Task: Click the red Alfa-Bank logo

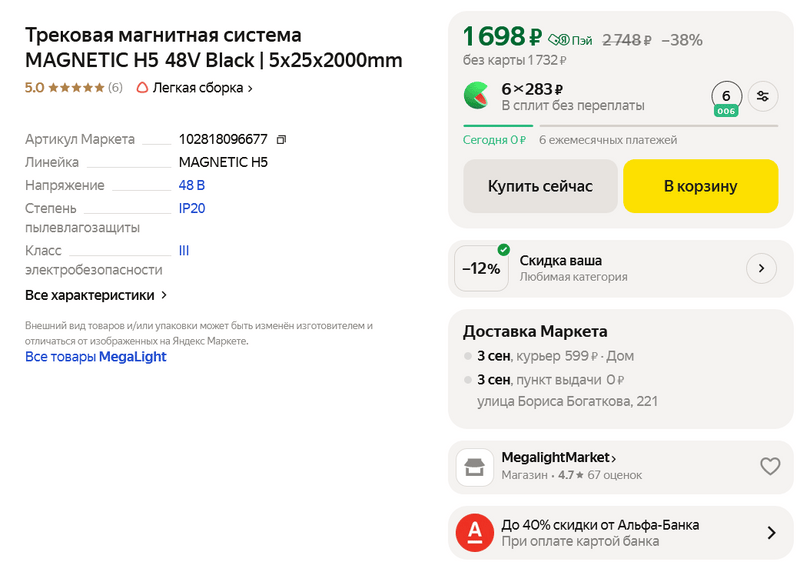Action: click(475, 533)
